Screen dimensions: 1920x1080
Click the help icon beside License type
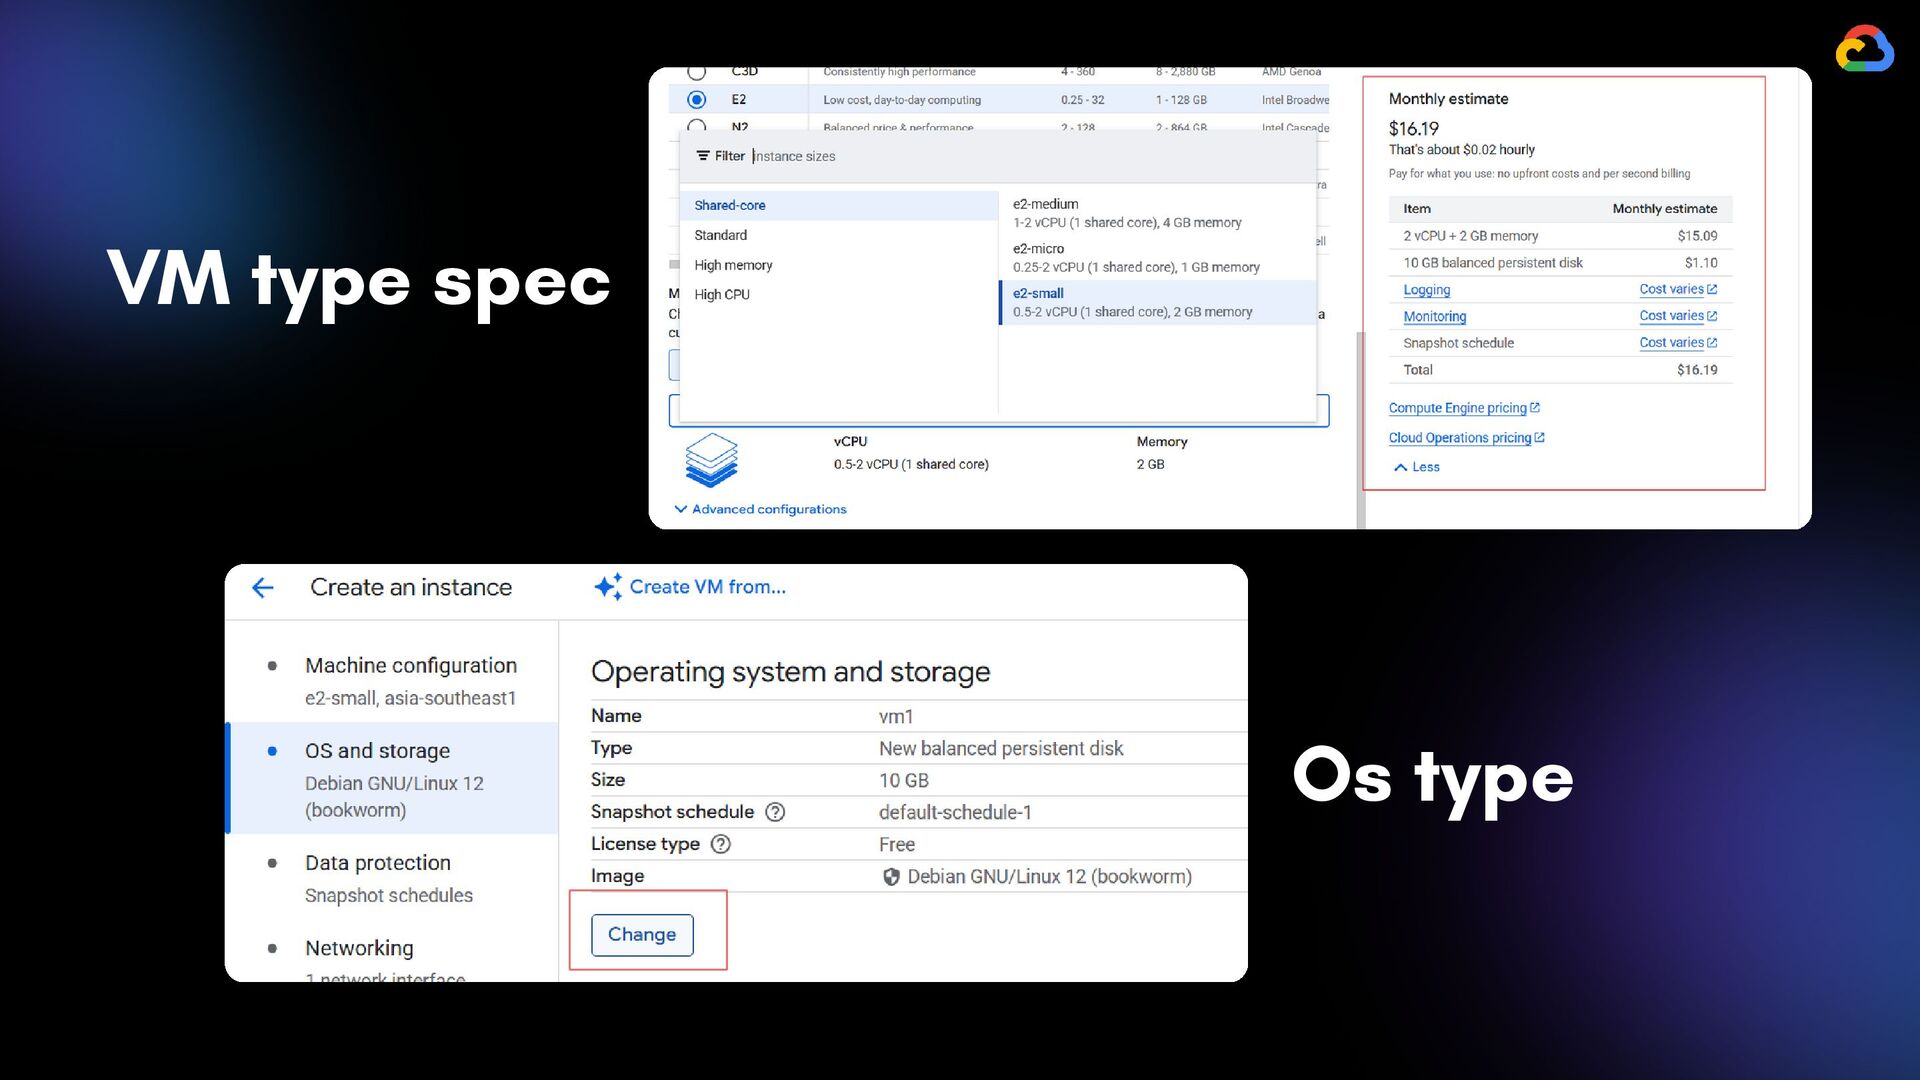[x=721, y=844]
